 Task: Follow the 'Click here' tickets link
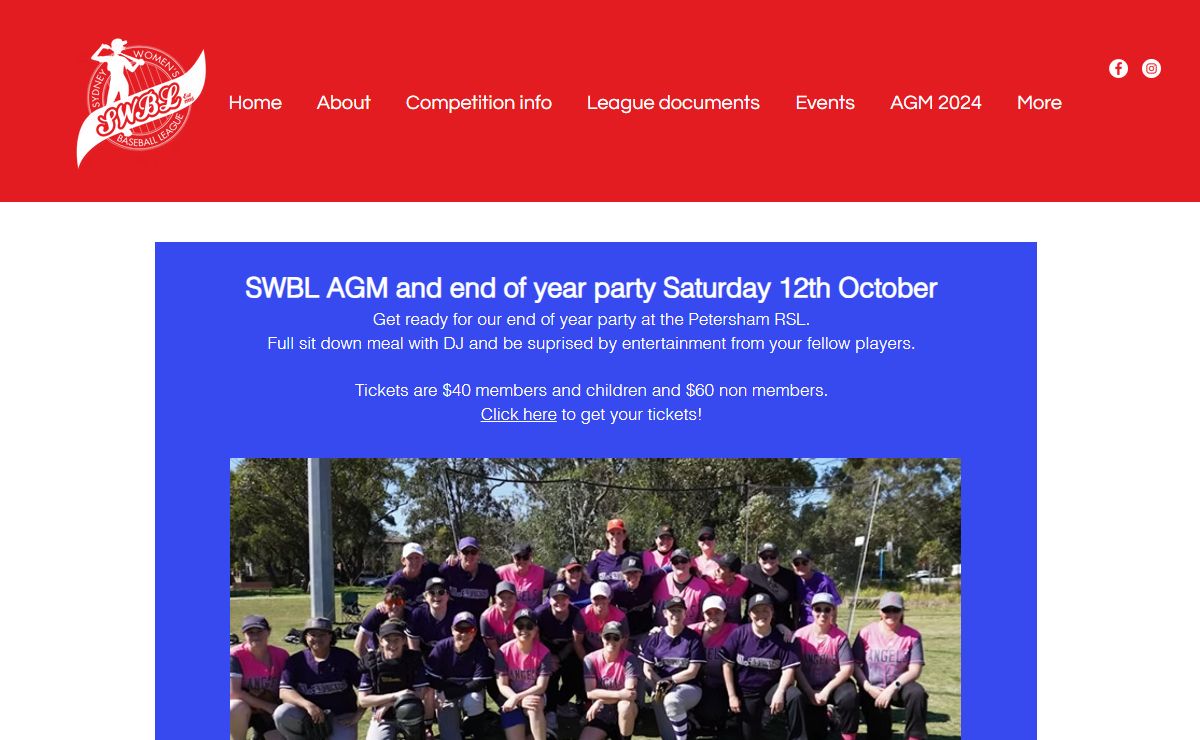[x=518, y=414]
